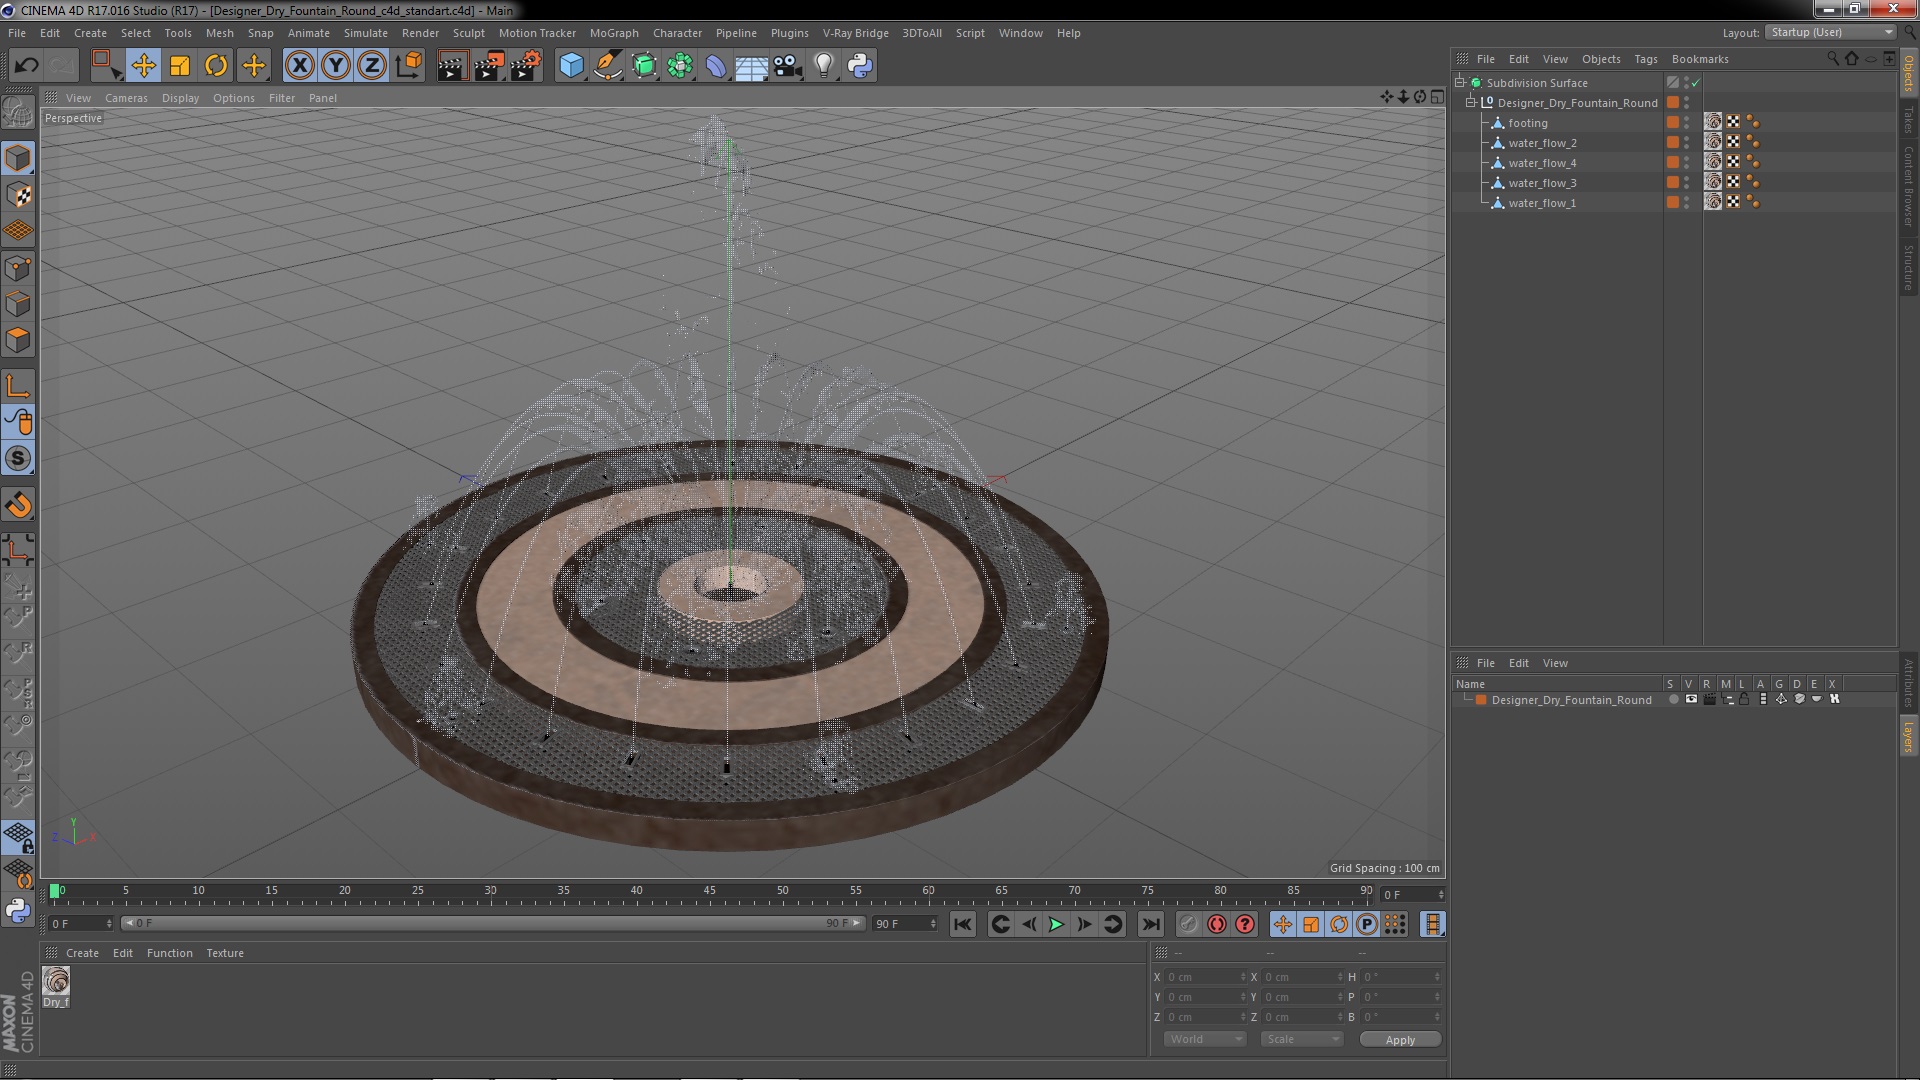Add a Light object

pos(824,66)
